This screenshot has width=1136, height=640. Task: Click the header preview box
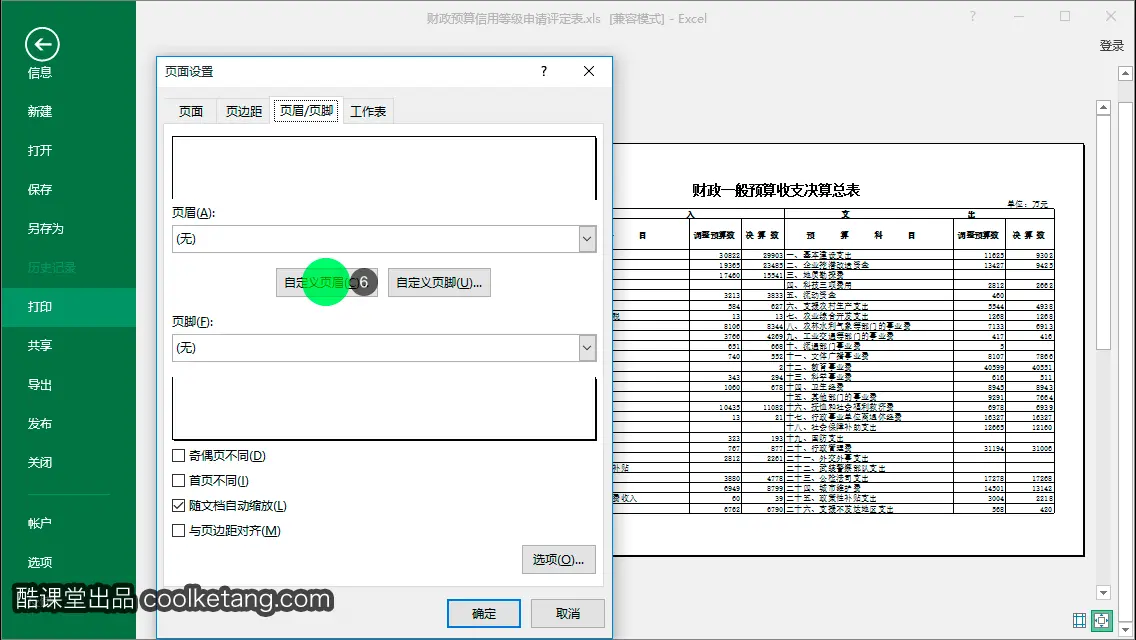pos(384,167)
